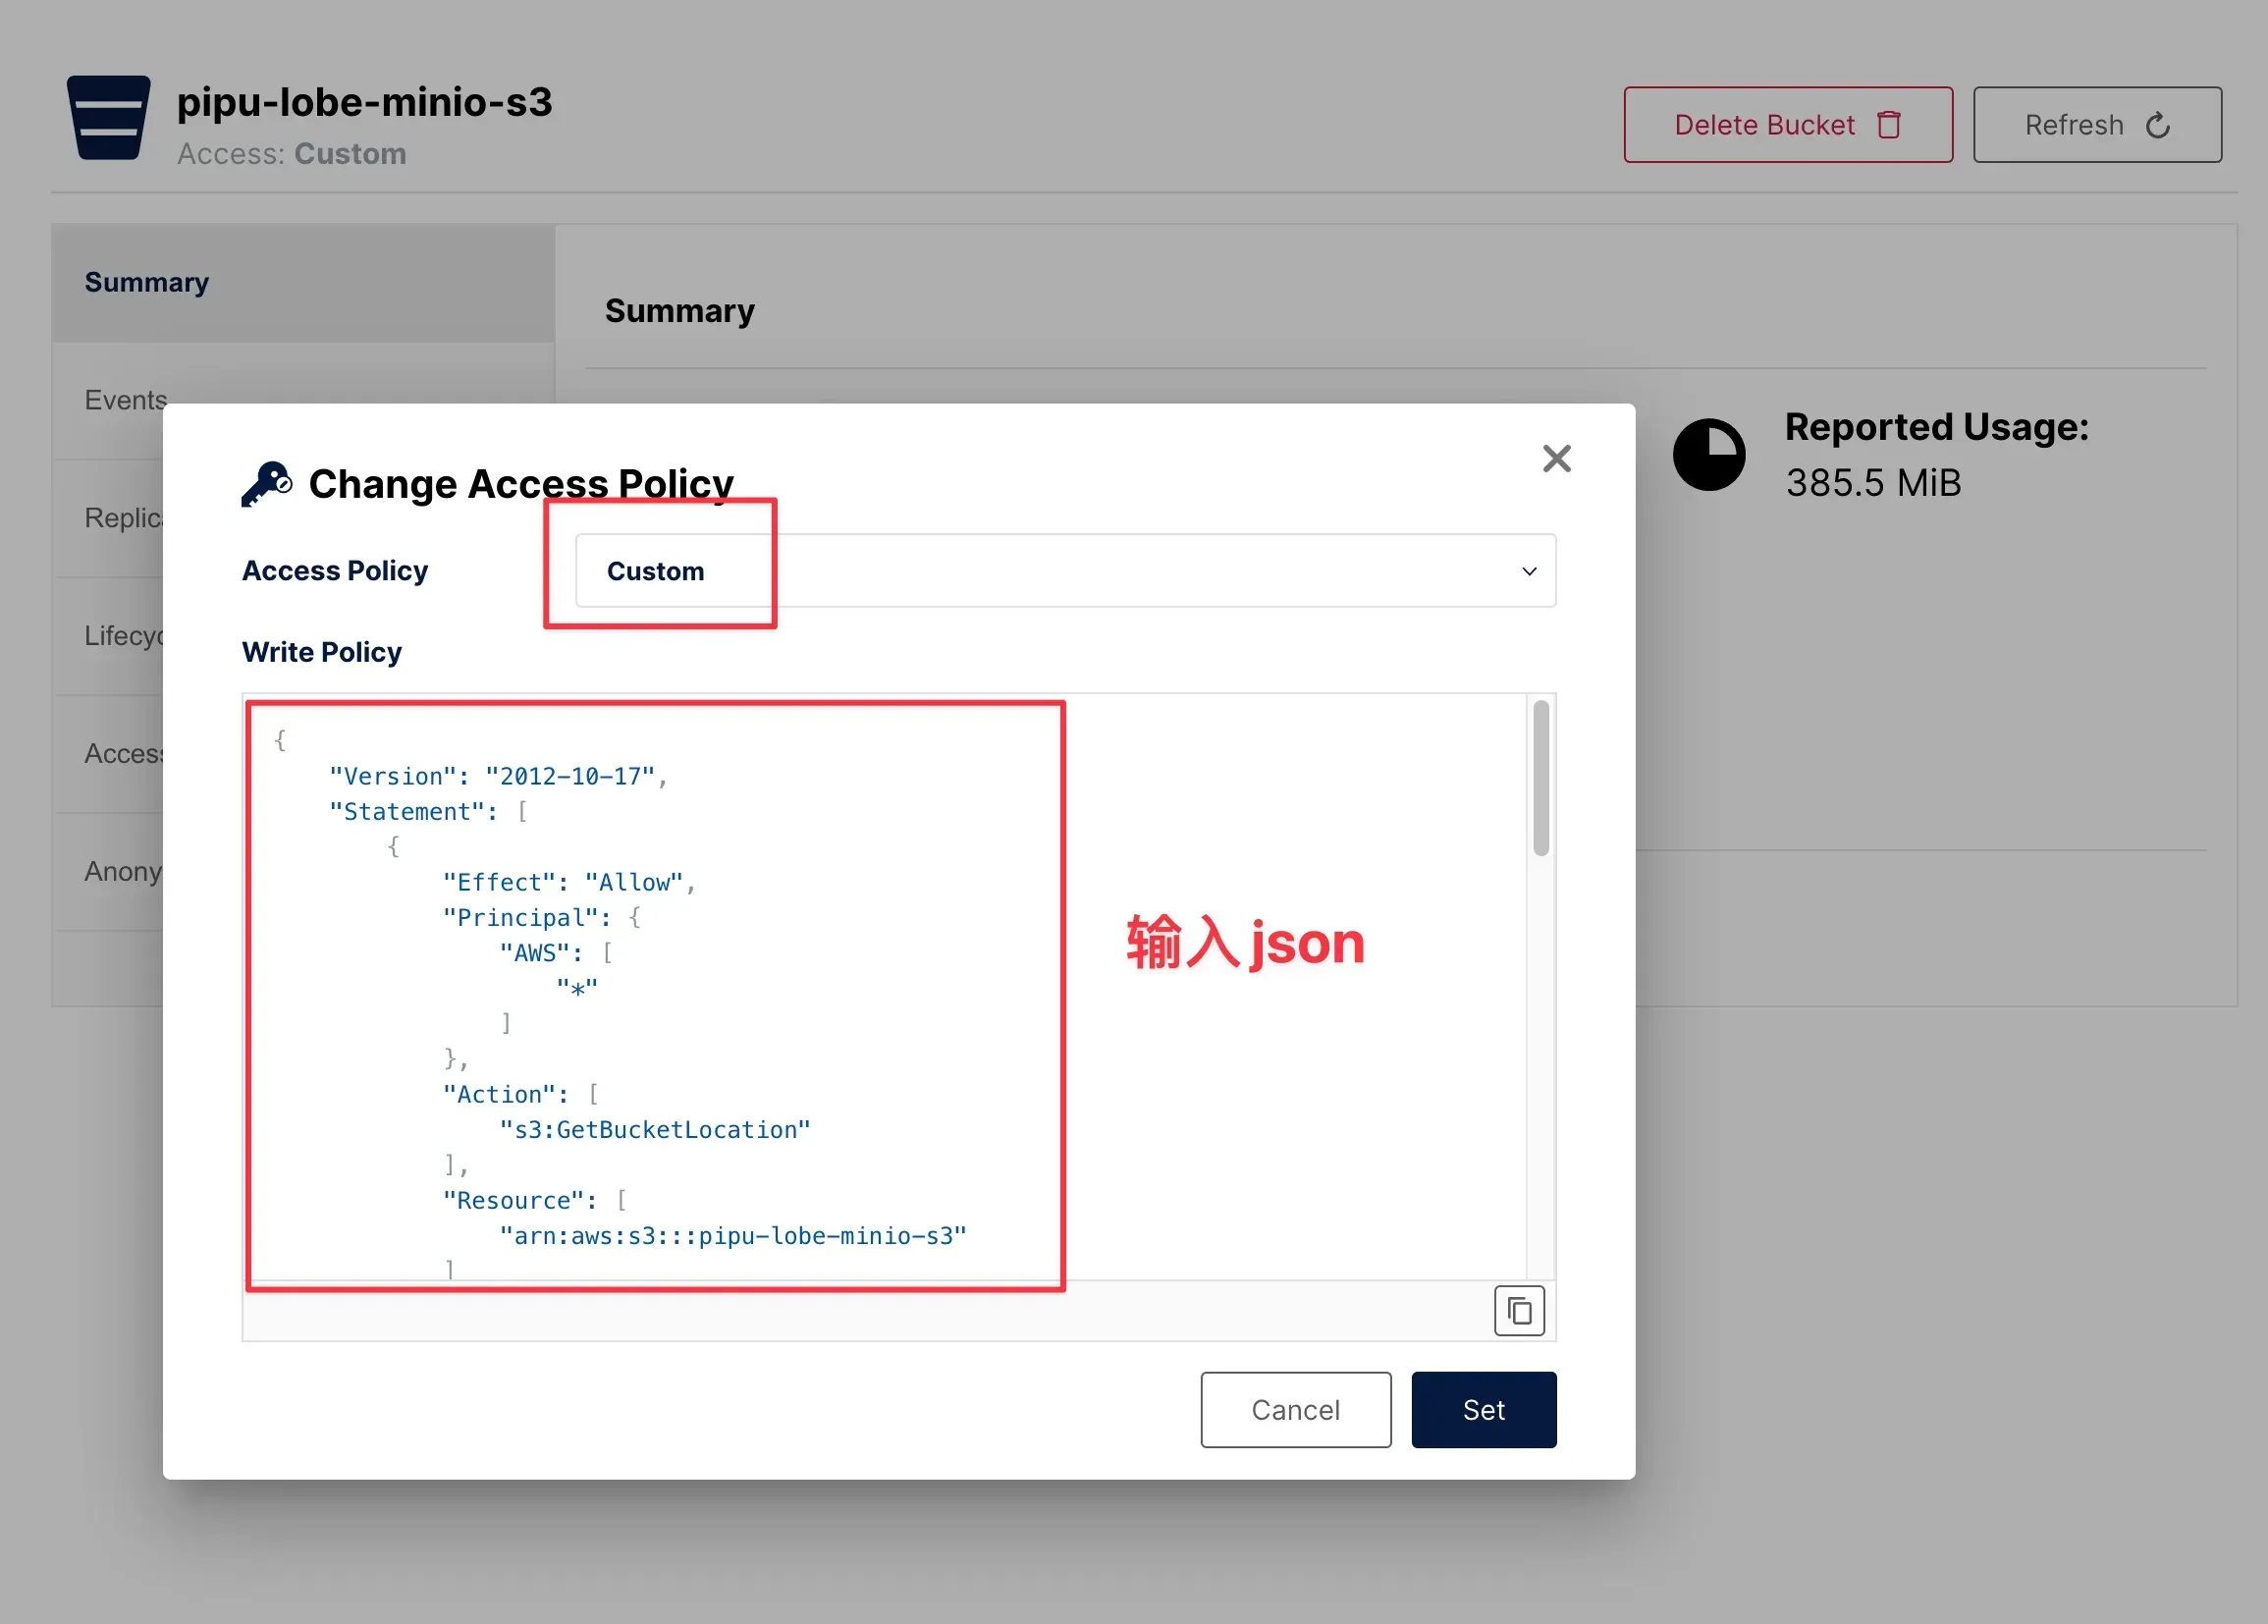Image resolution: width=2268 pixels, height=1624 pixels.
Task: Click the circular refresh arrow icon
Action: point(2157,125)
